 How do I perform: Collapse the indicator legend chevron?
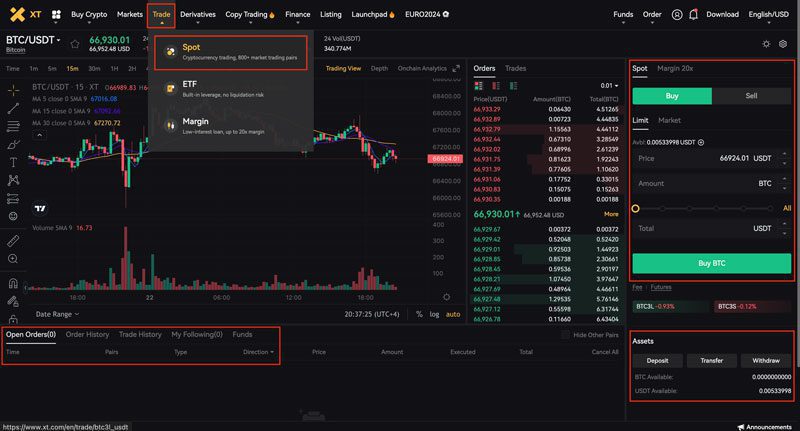click(x=39, y=135)
